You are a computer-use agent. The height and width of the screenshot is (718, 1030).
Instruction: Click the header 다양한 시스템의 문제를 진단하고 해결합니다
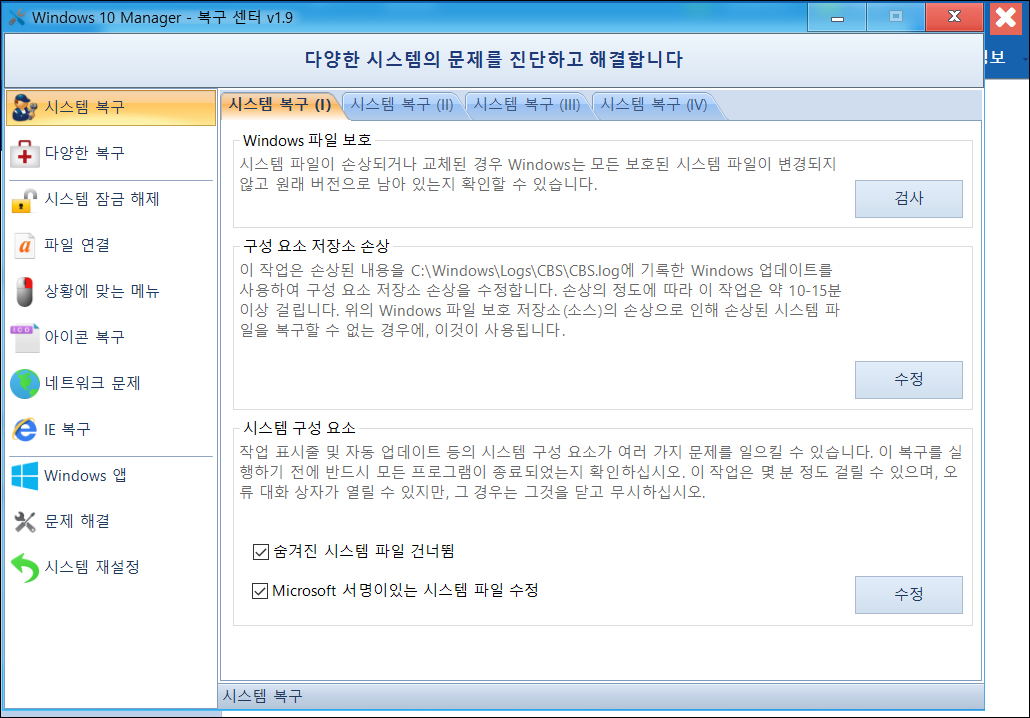pyautogui.click(x=493, y=60)
